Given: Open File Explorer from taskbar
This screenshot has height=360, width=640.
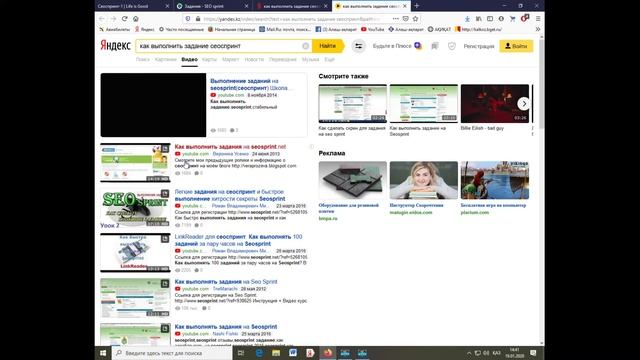Looking at the screenshot, I should pos(276,353).
